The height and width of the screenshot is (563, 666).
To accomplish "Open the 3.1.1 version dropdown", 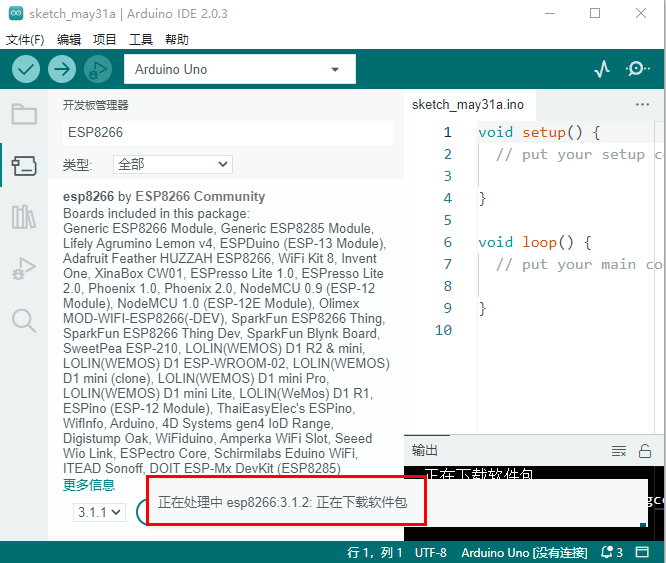I will (x=99, y=512).
